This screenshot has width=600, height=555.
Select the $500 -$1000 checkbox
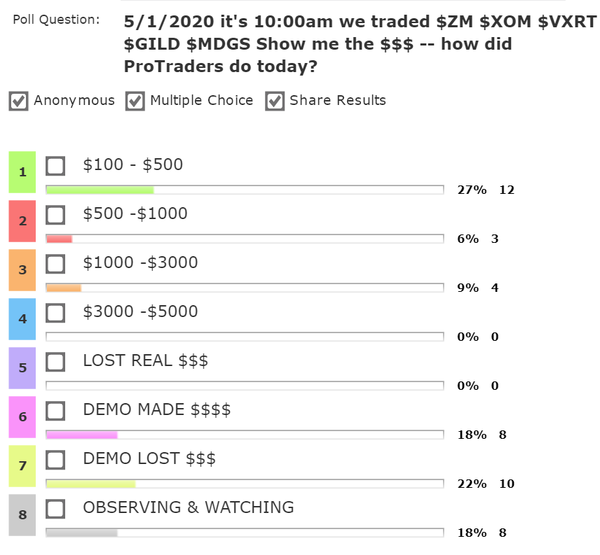tap(56, 215)
